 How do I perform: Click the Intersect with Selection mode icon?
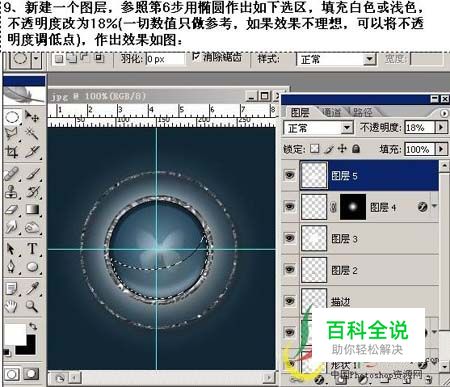(99, 58)
